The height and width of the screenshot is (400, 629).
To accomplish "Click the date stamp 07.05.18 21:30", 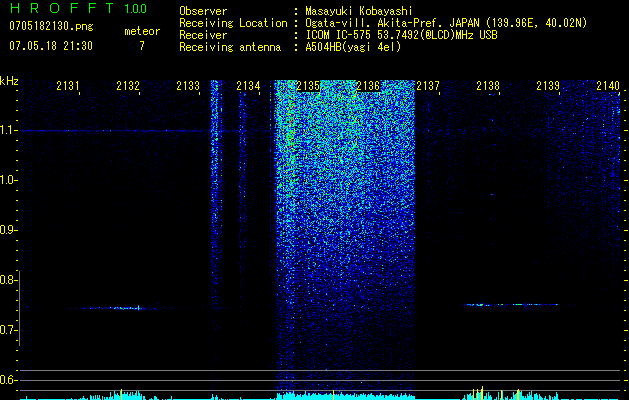I will coord(51,46).
